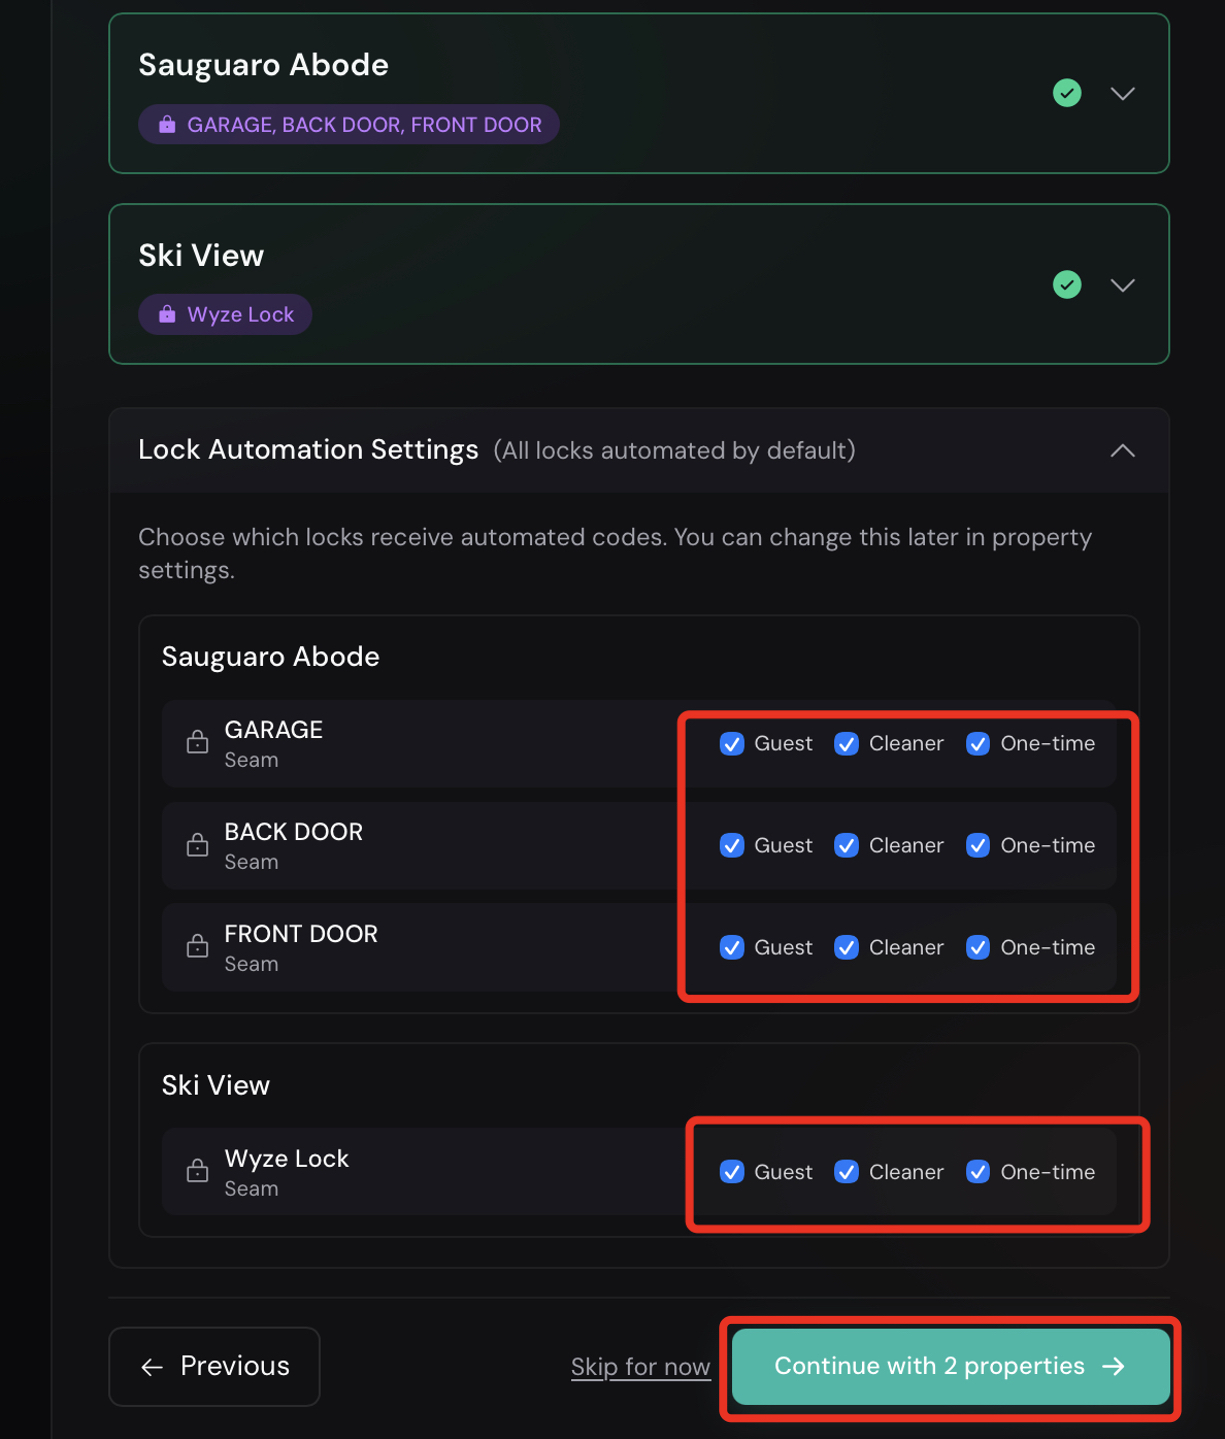Click the lock icon next to Wyze Lock
The height and width of the screenshot is (1439, 1225).
pos(197,1171)
